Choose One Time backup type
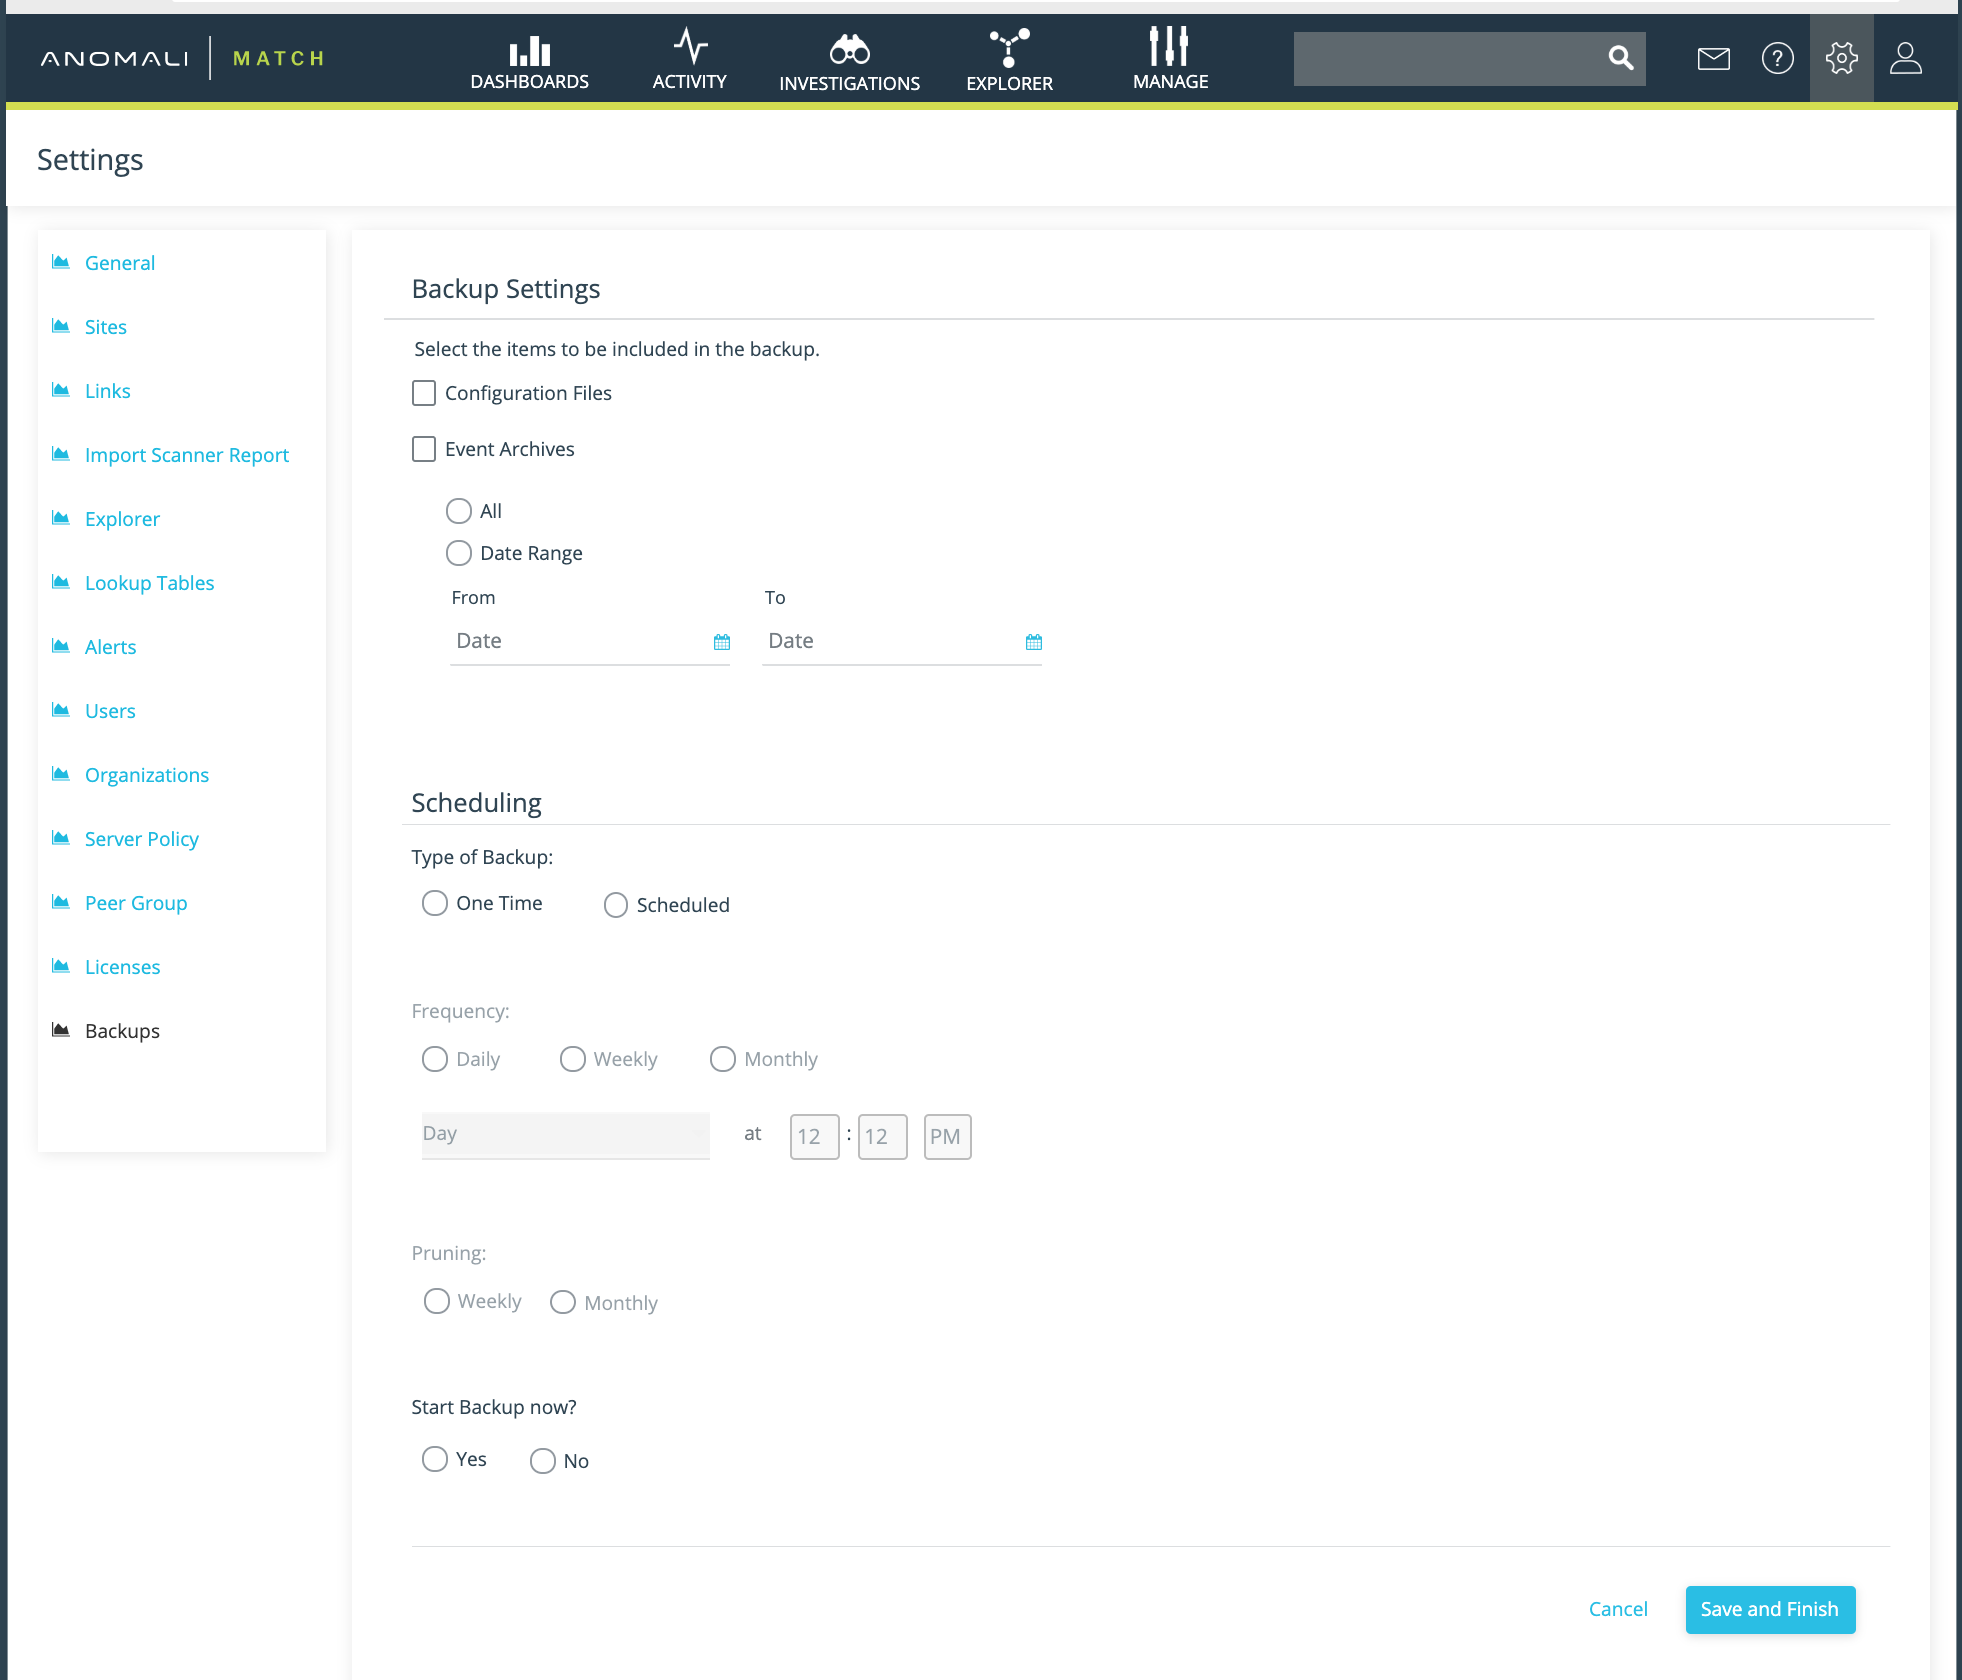1962x1680 pixels. pyautogui.click(x=435, y=903)
